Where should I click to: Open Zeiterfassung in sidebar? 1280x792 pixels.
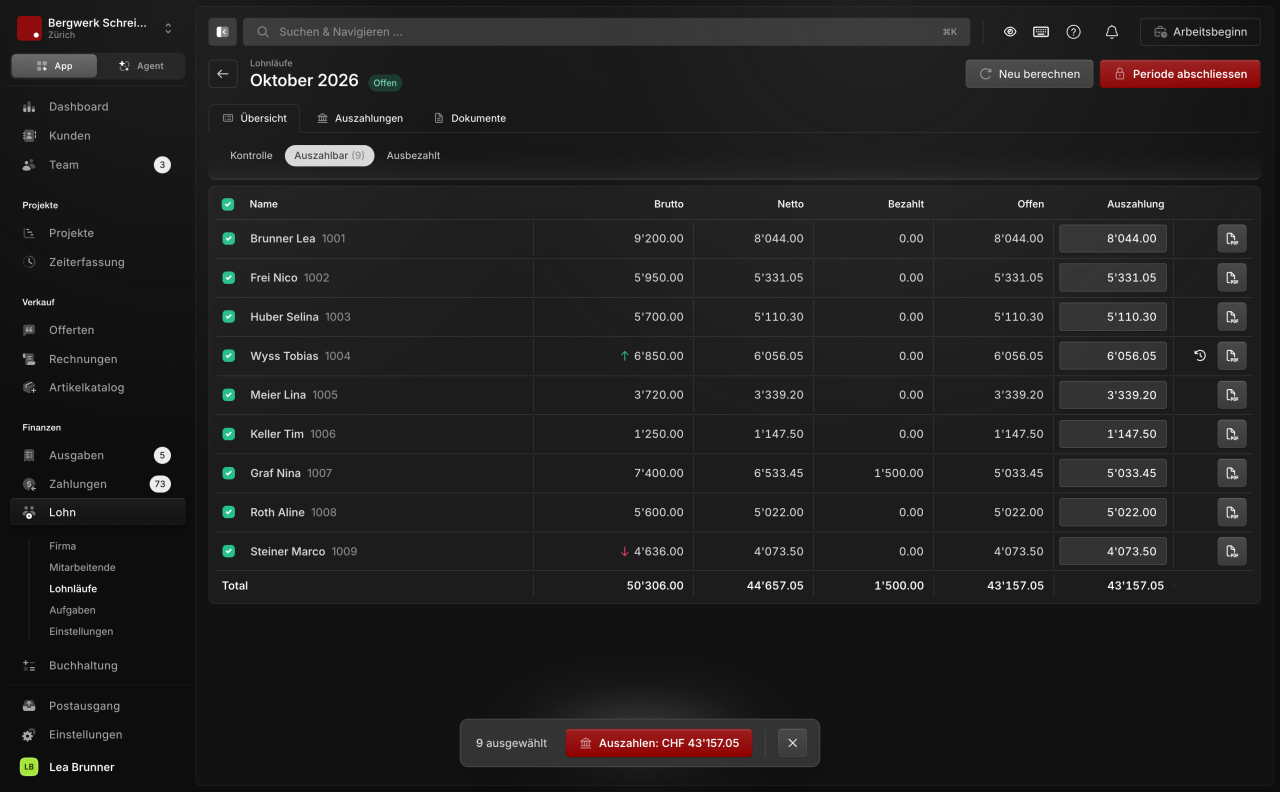click(98, 262)
